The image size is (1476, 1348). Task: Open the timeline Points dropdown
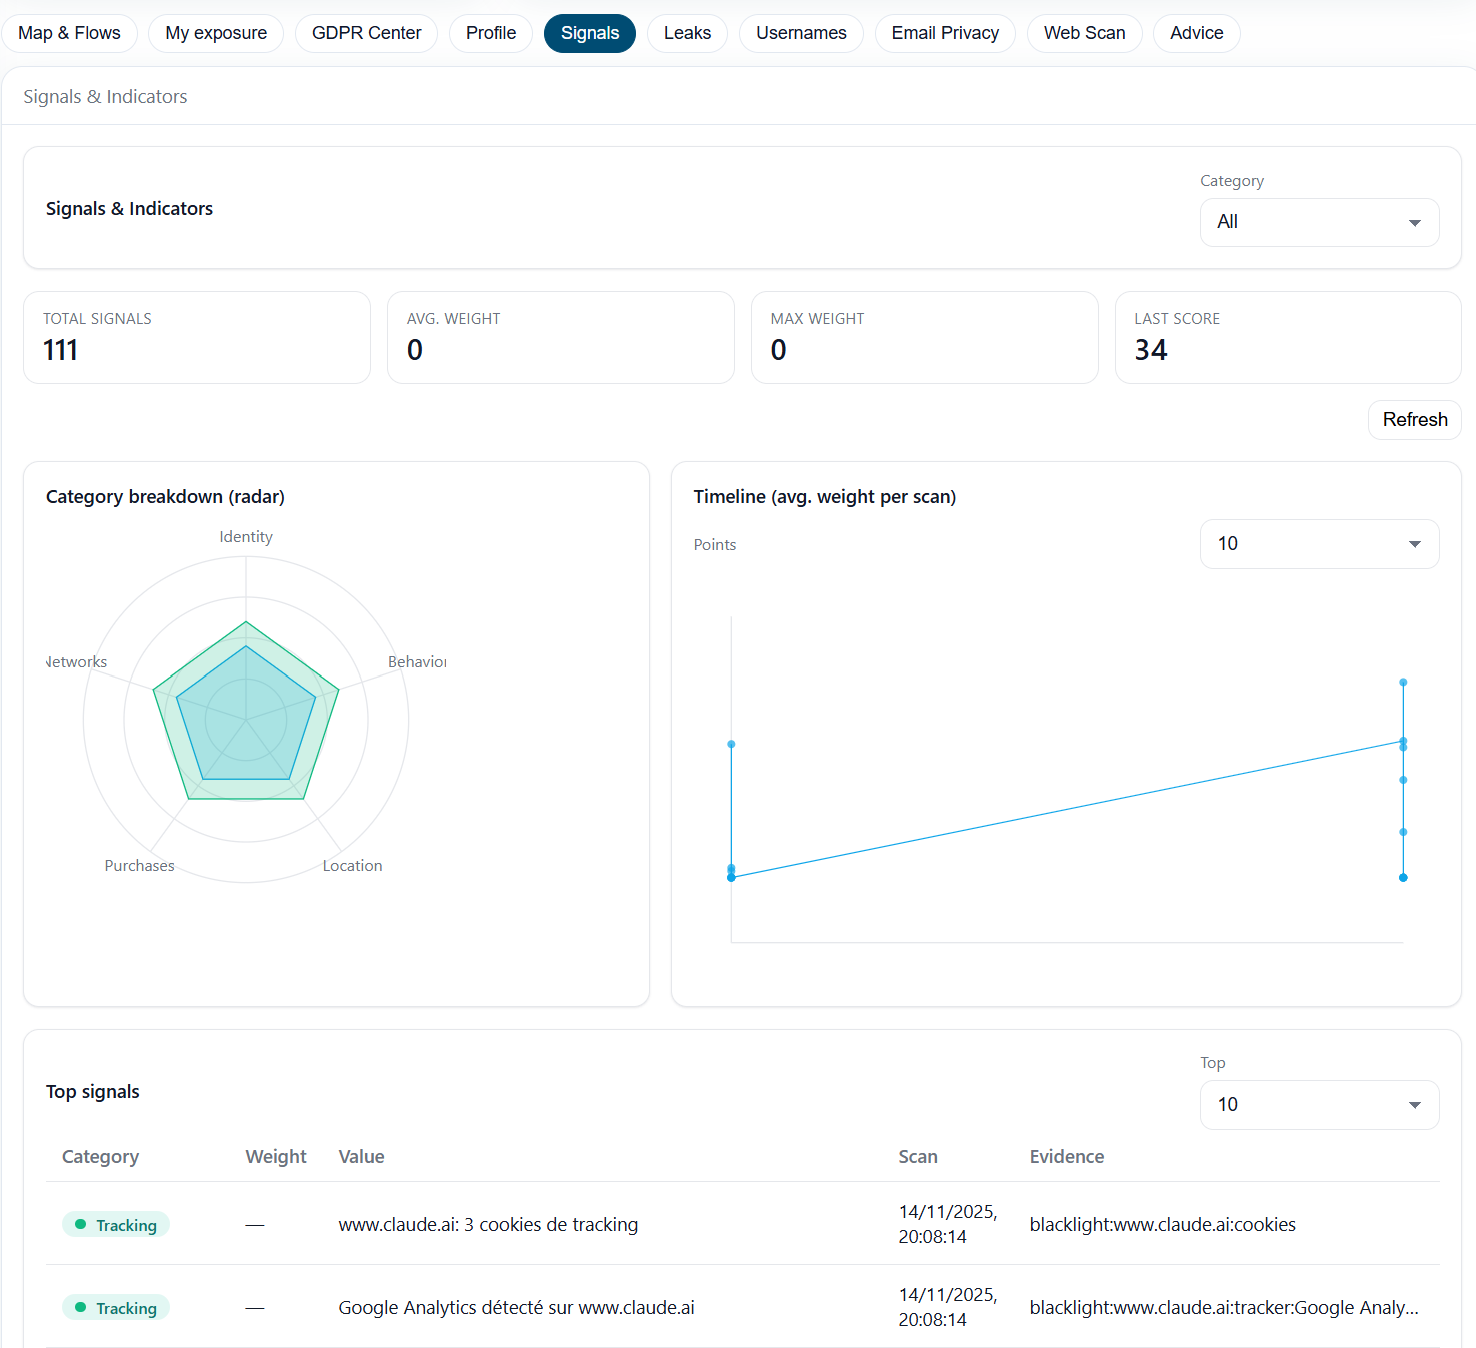(x=1319, y=544)
